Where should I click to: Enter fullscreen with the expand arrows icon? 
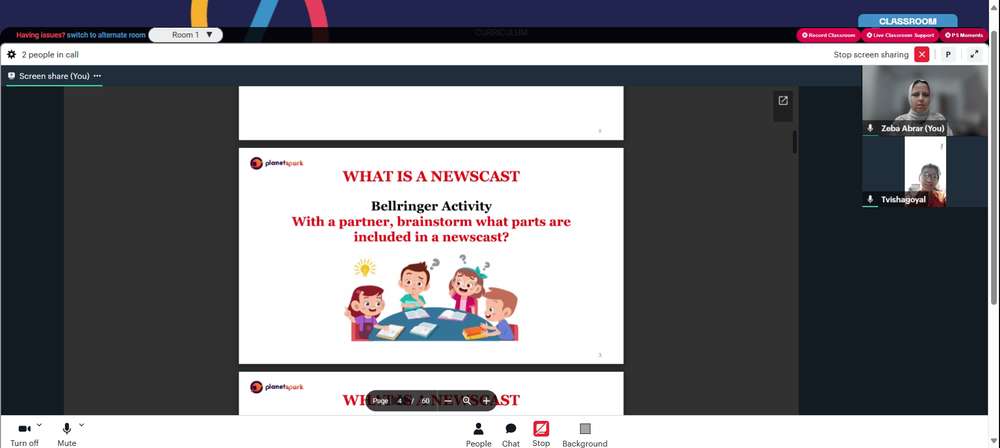[974, 54]
